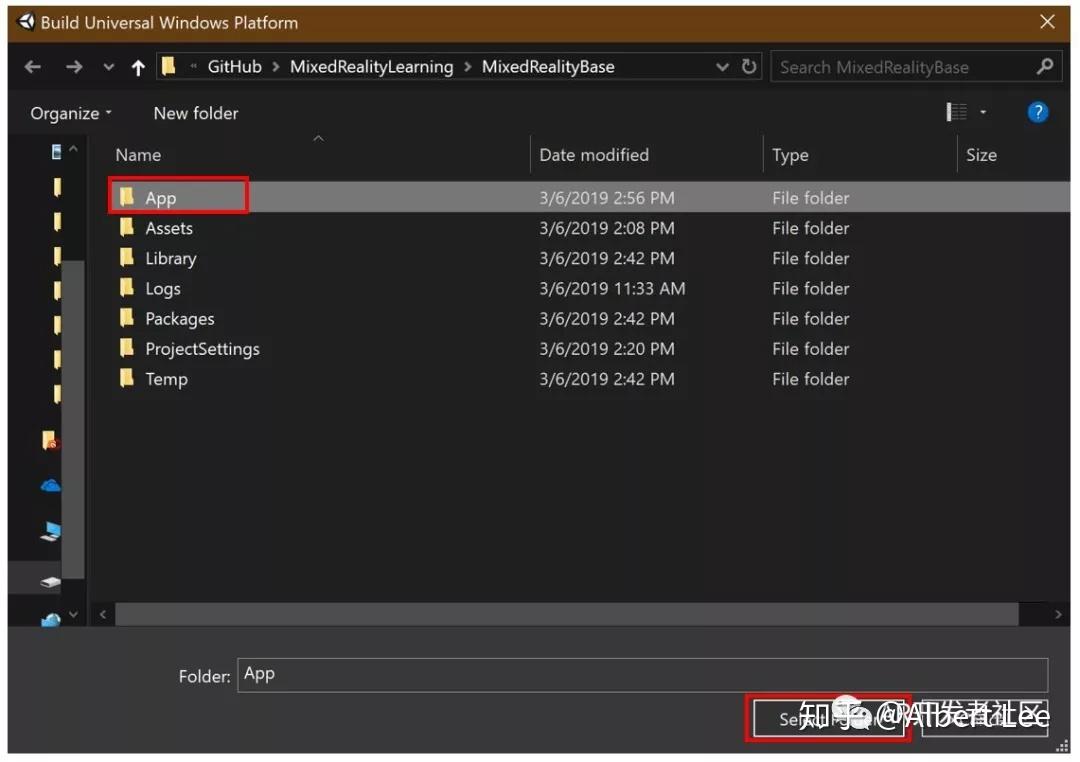1080x762 pixels.
Task: Click the Library folder icon
Action: click(127, 258)
